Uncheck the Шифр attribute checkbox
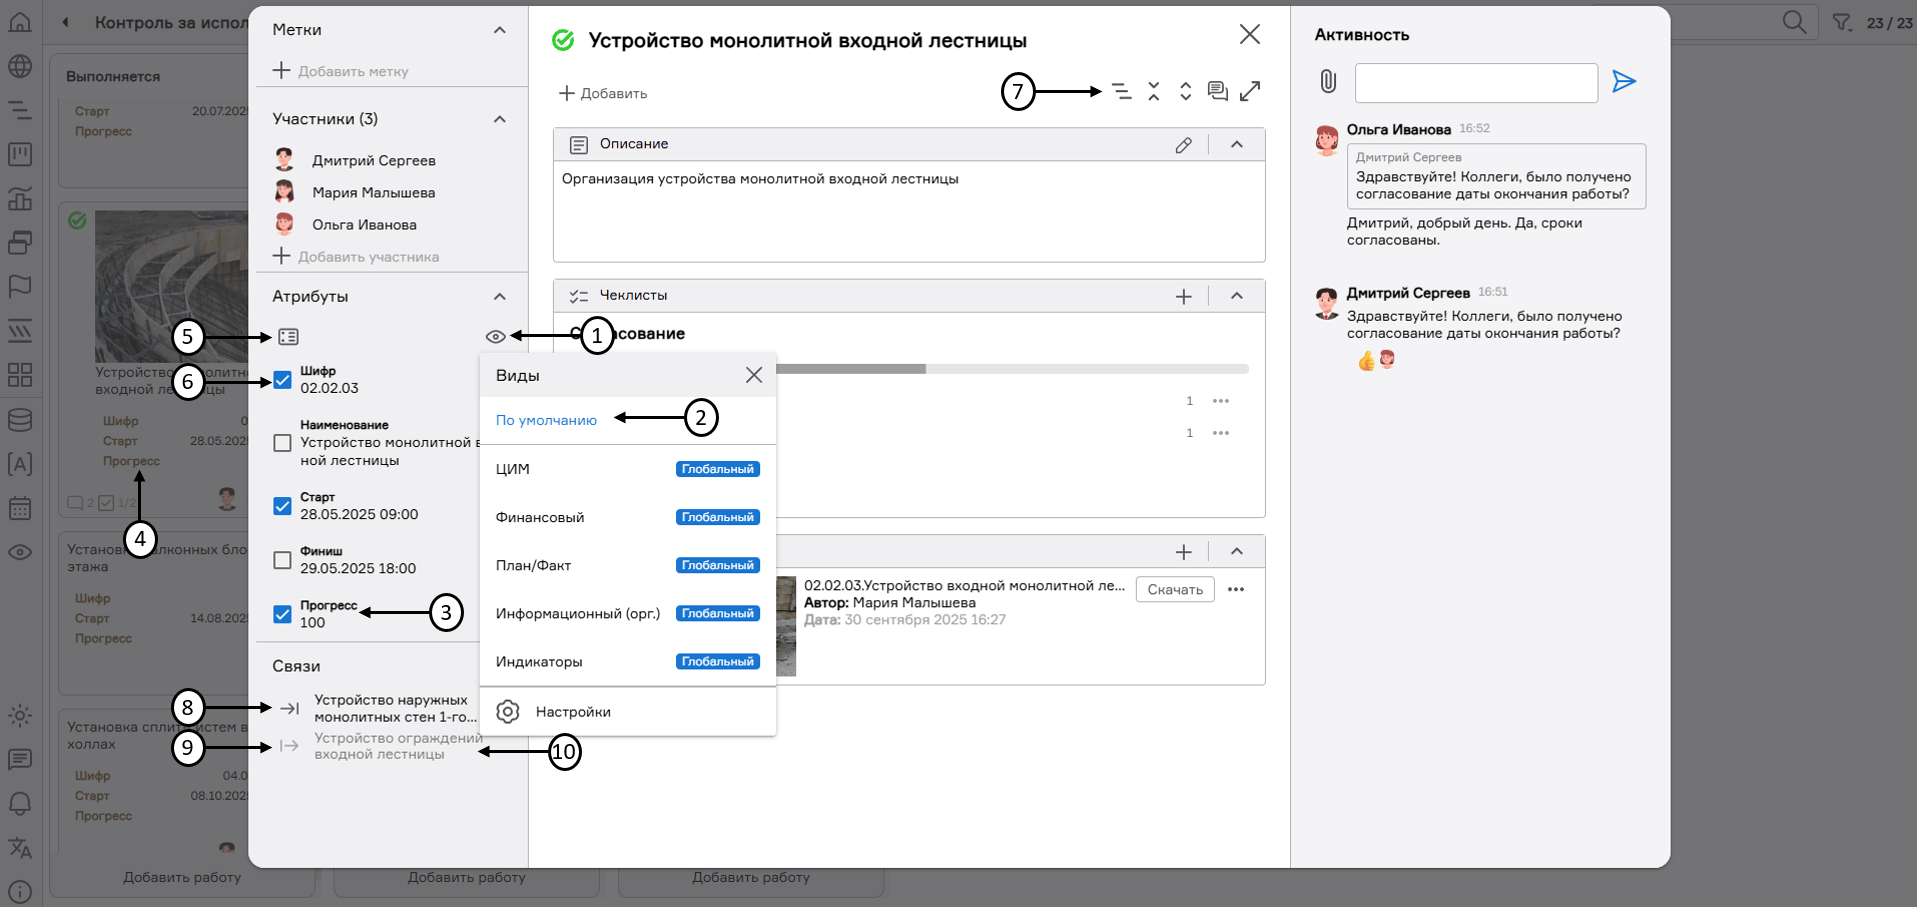The height and width of the screenshot is (907, 1917). [283, 380]
